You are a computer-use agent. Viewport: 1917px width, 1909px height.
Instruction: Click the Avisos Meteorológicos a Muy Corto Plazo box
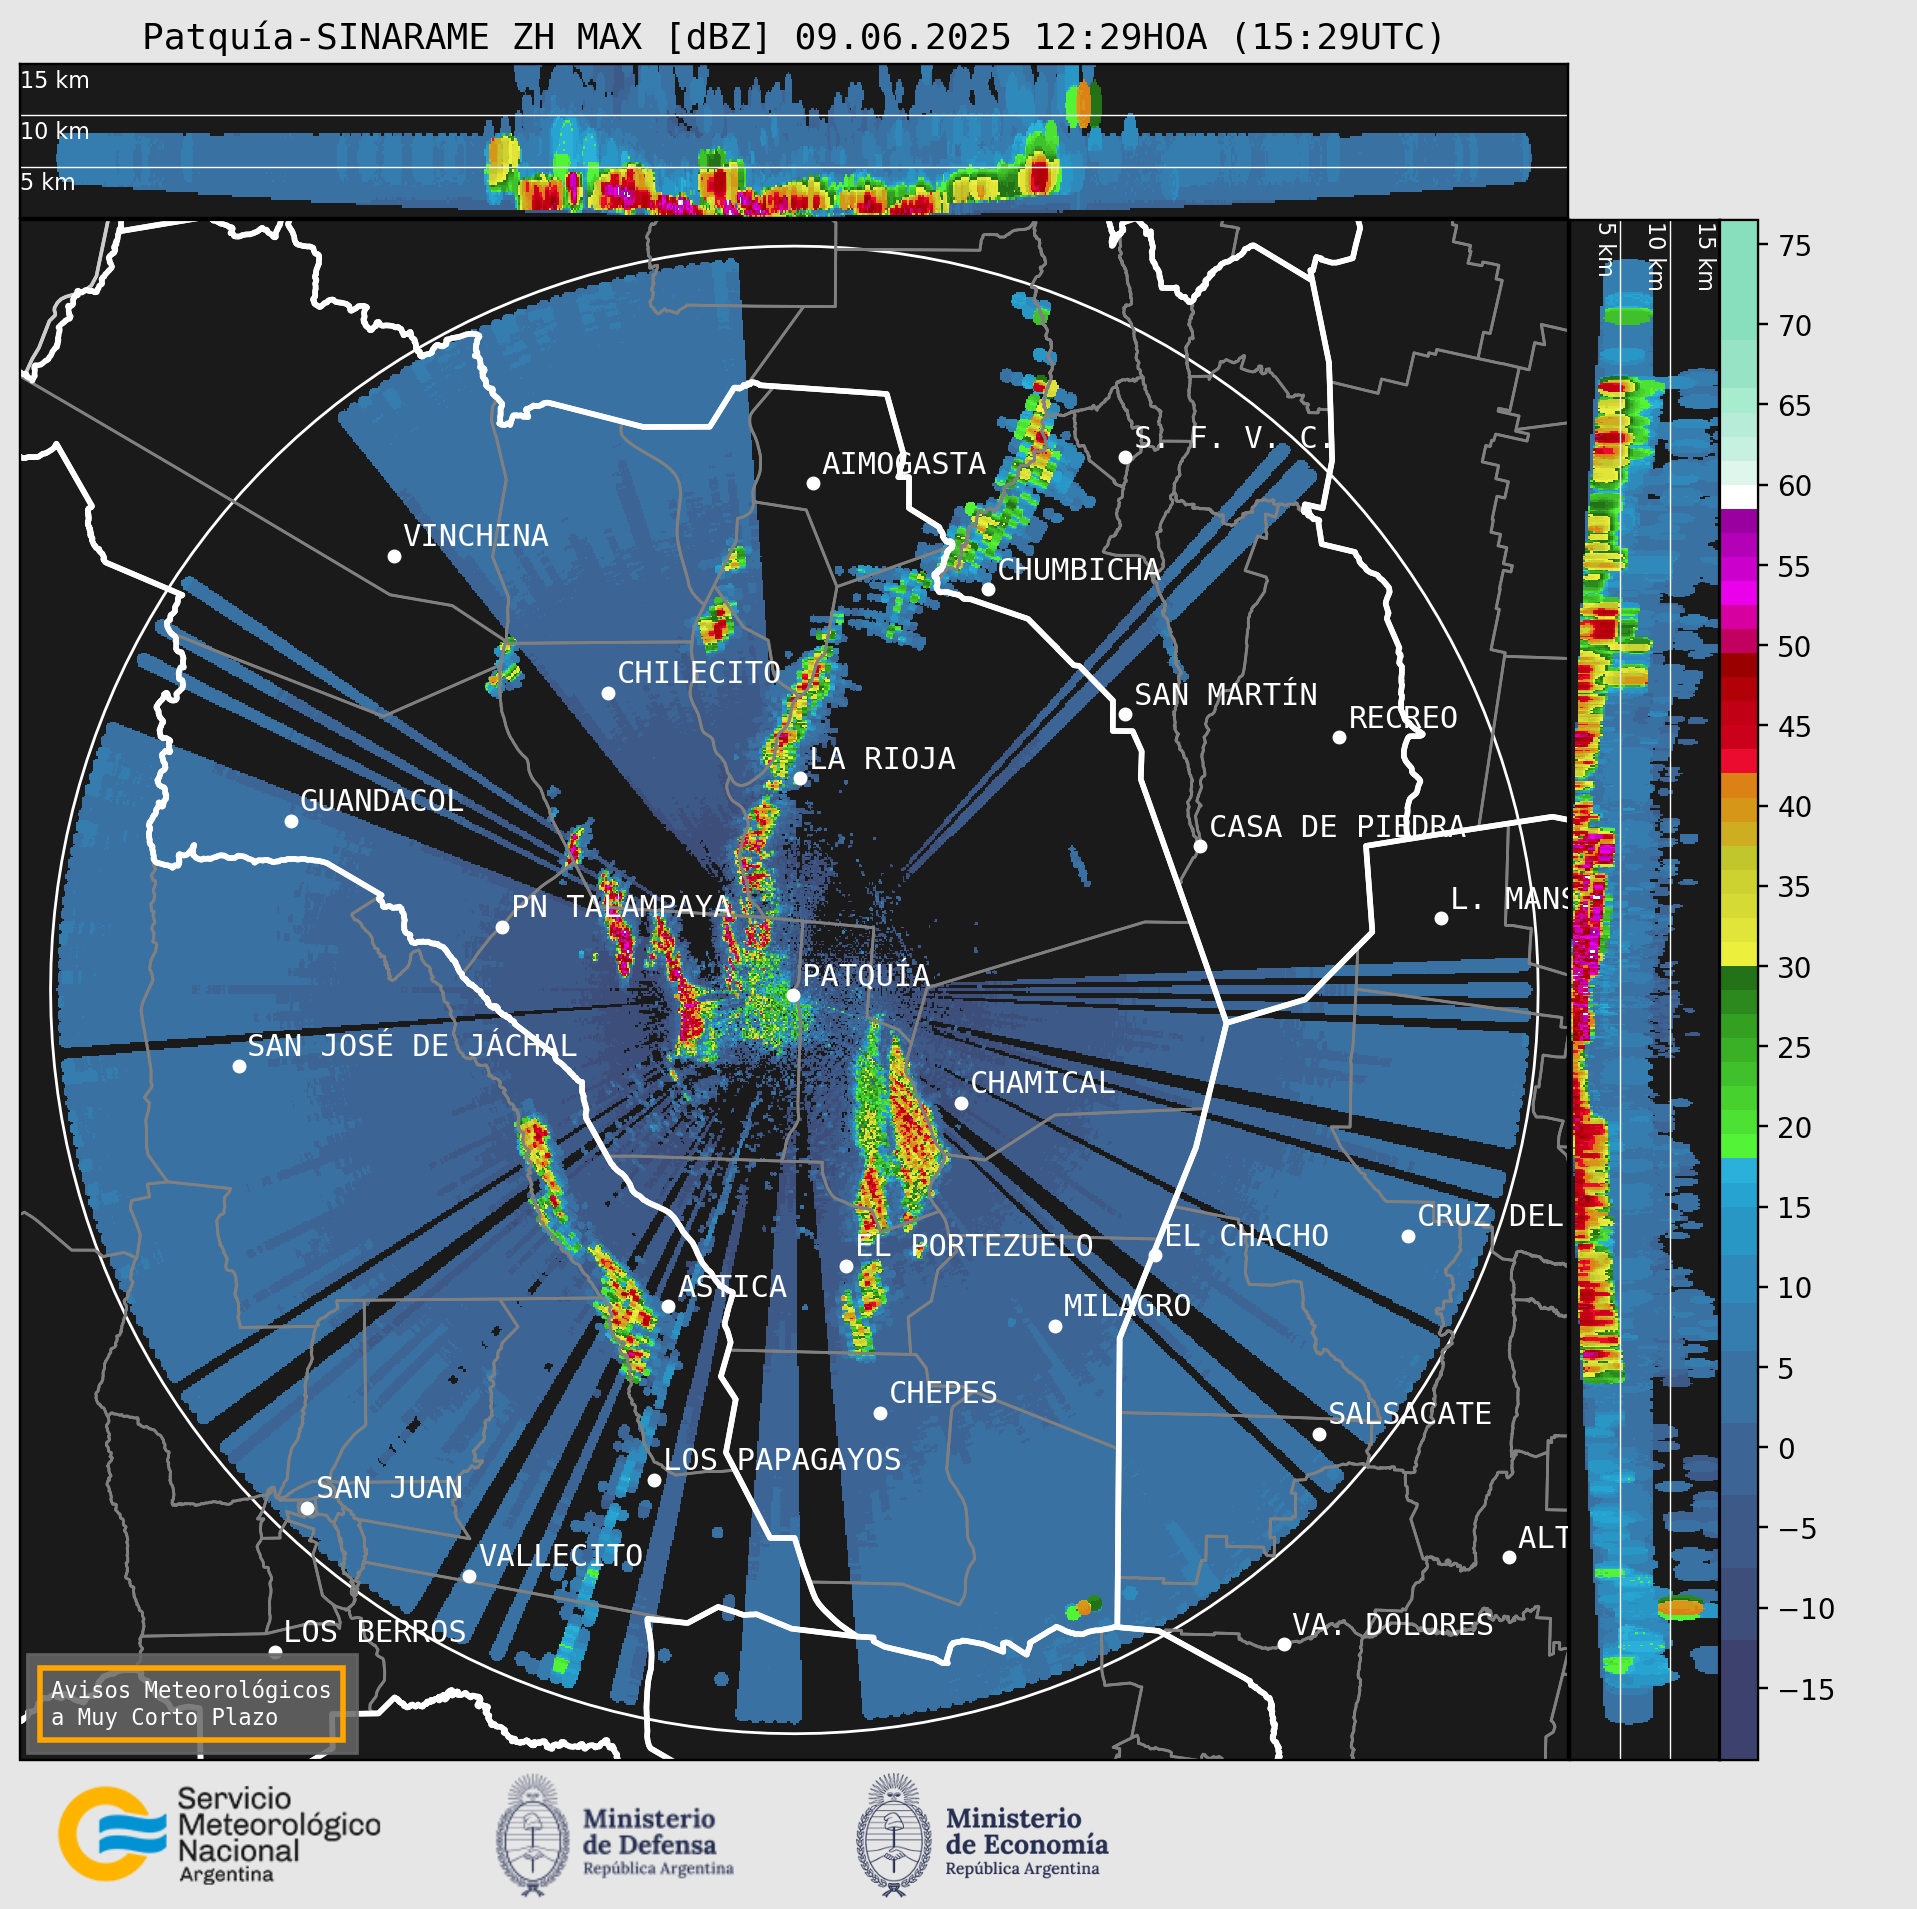[191, 1703]
